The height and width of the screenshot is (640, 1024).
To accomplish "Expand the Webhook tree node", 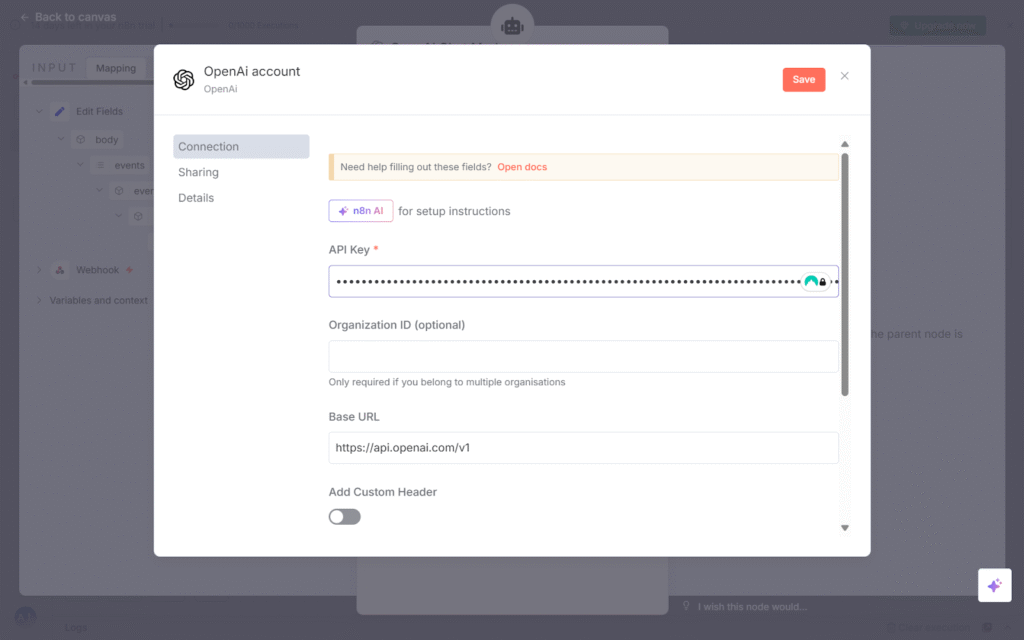I will click(39, 270).
